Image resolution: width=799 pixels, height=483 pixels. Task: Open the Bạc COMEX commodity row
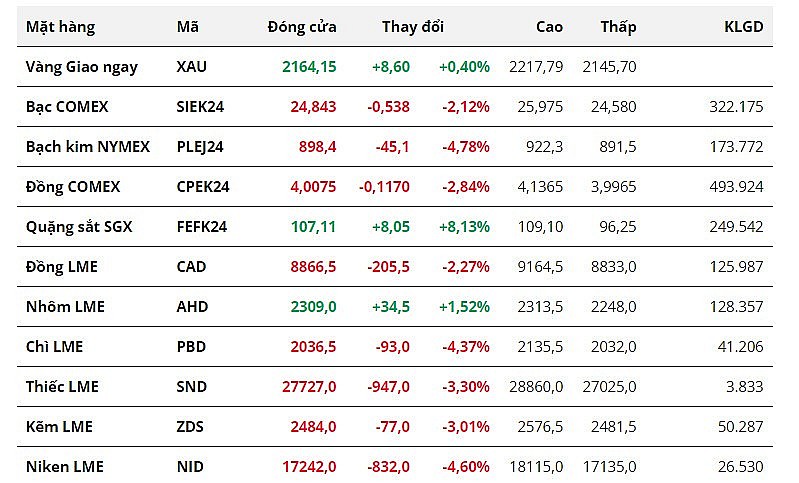coord(67,106)
